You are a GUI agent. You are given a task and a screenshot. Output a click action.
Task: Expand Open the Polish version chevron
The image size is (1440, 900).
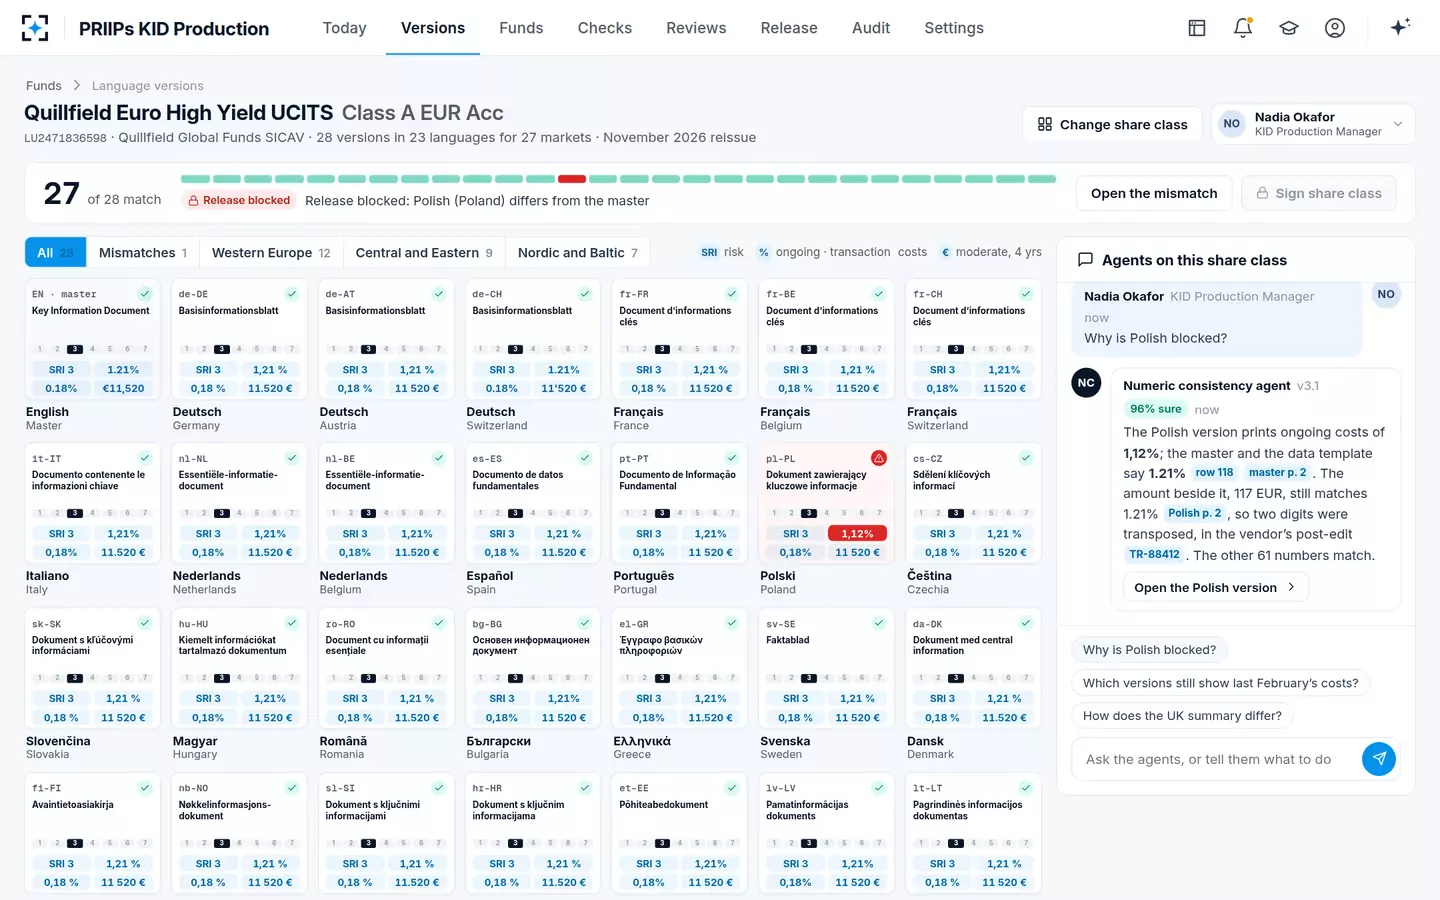[1291, 587]
